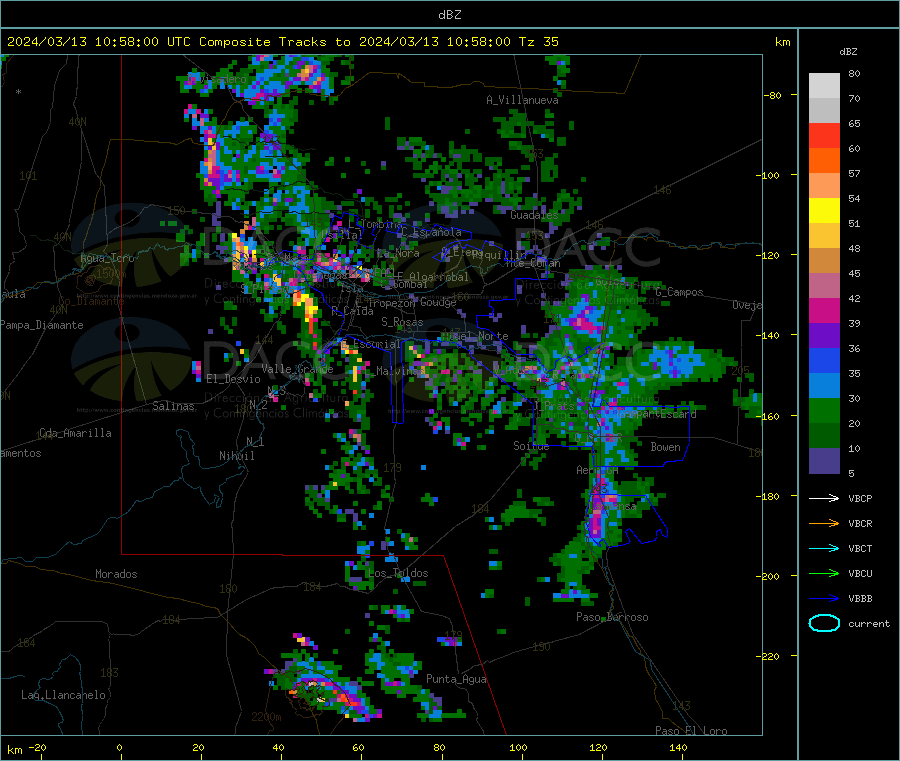
Task: Click the 'E_Algarrobal' place label
Action: click(x=432, y=277)
